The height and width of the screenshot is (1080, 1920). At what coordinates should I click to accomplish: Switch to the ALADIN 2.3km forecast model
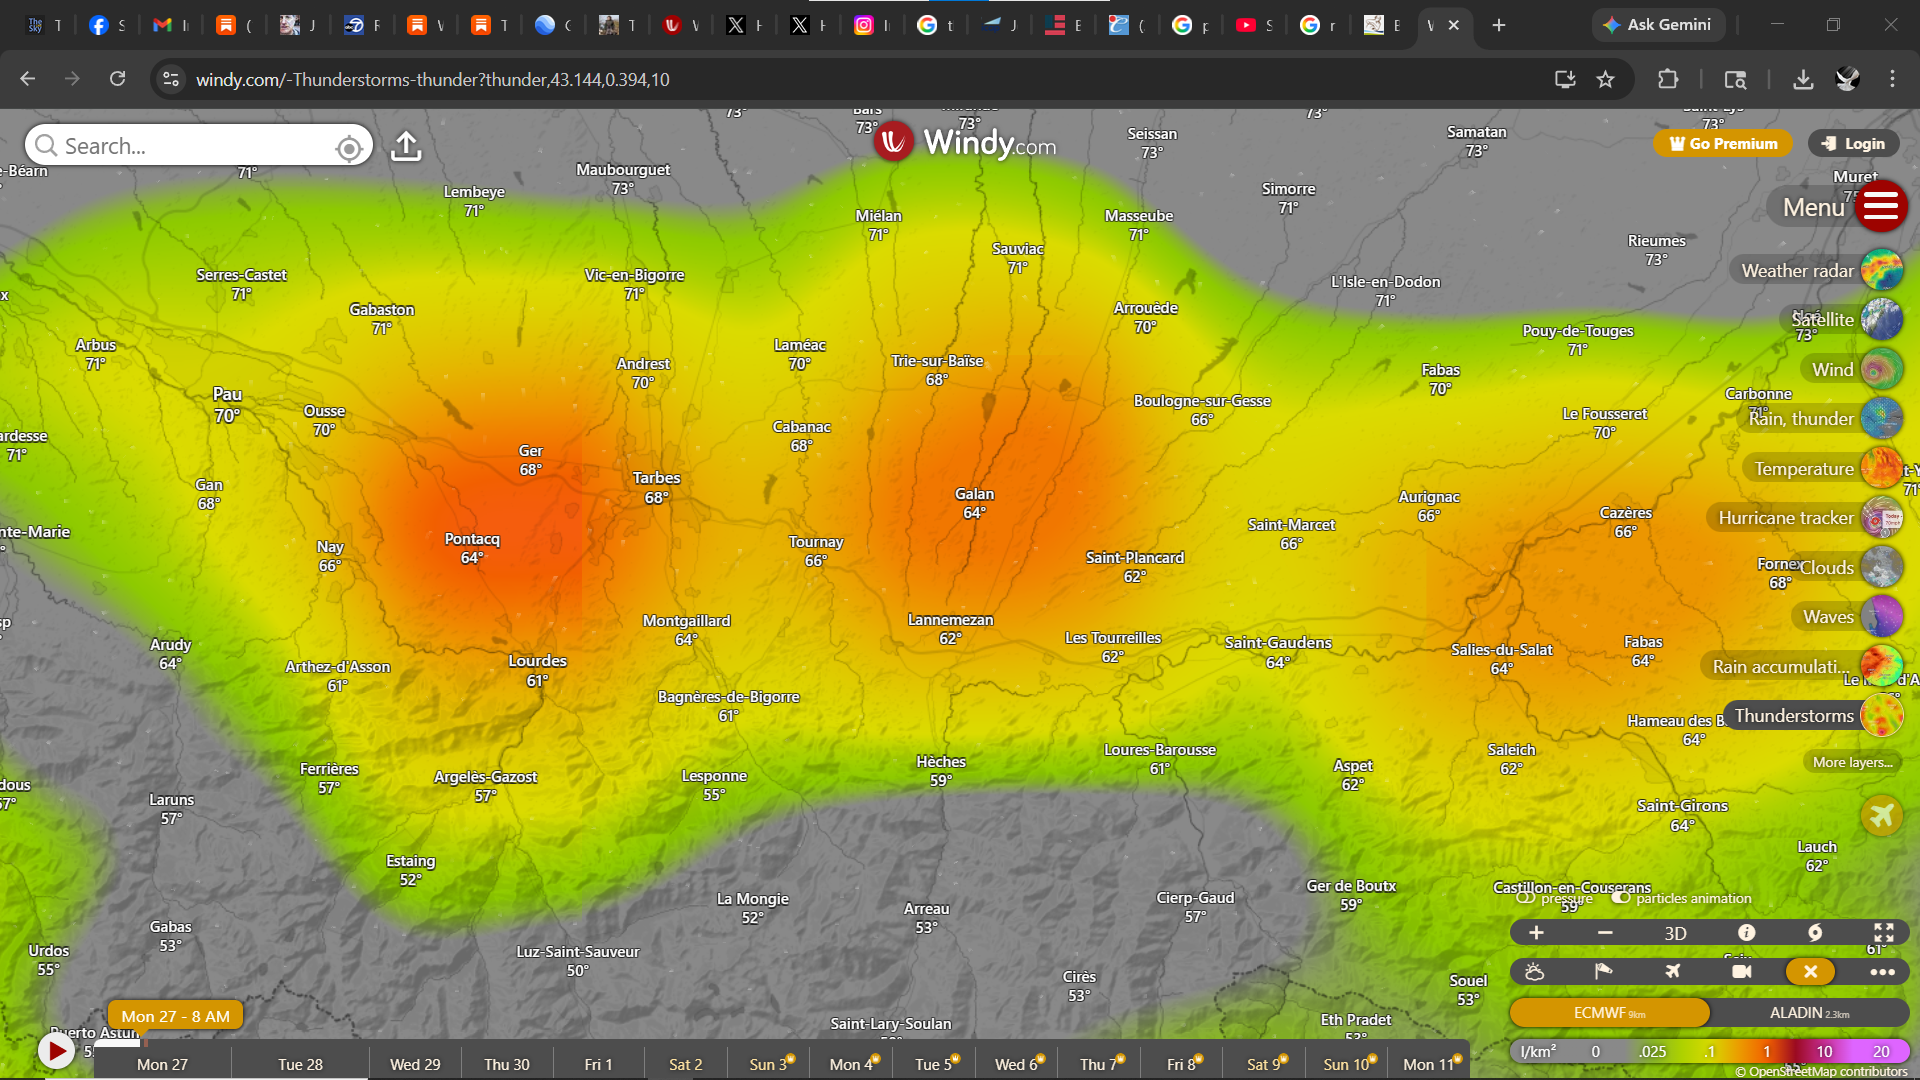(1808, 1013)
